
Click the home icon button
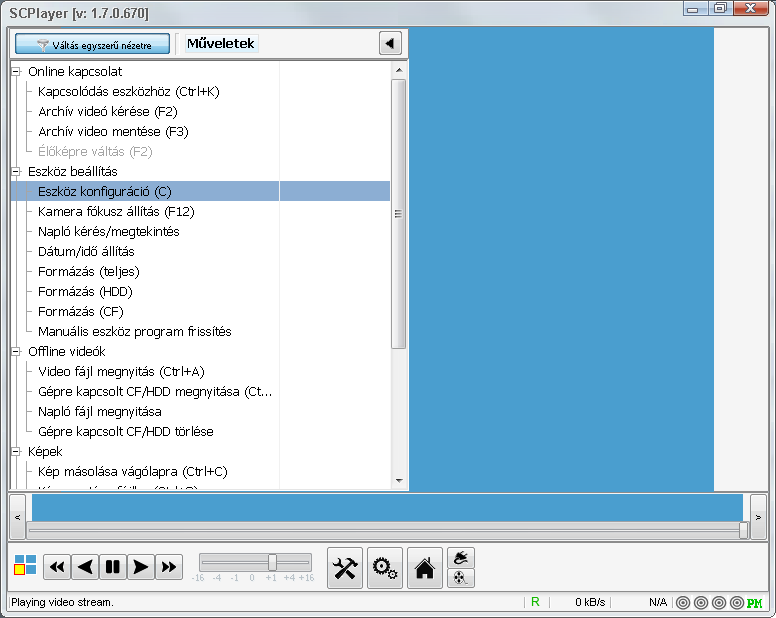(x=425, y=568)
